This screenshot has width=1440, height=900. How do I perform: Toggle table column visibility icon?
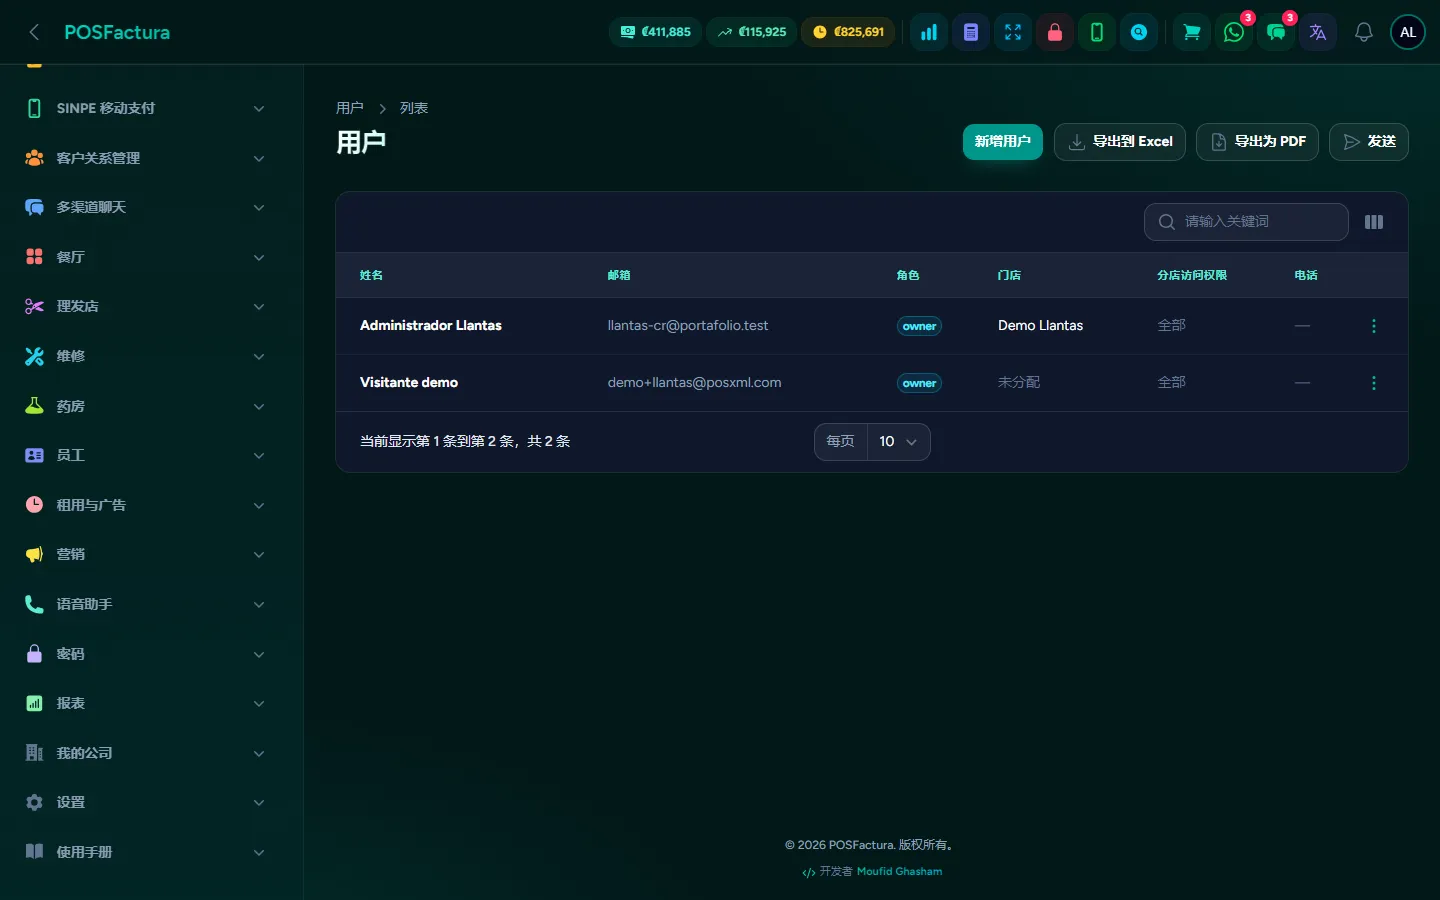[x=1374, y=222]
